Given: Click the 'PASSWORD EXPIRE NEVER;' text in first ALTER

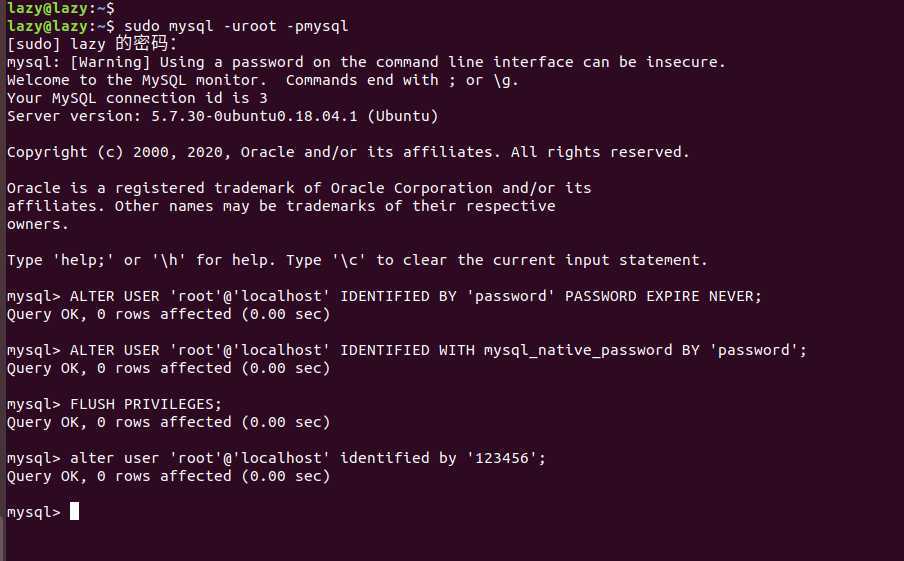Looking at the screenshot, I should click(x=663, y=296).
